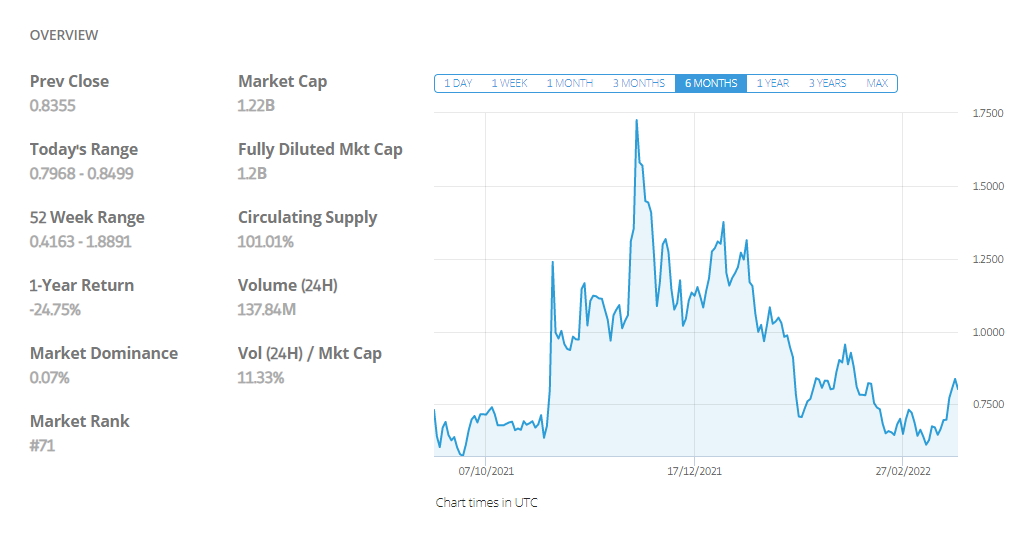Click the Volume (24H) label
Viewport: 1036px width, 534px height.
(x=288, y=286)
